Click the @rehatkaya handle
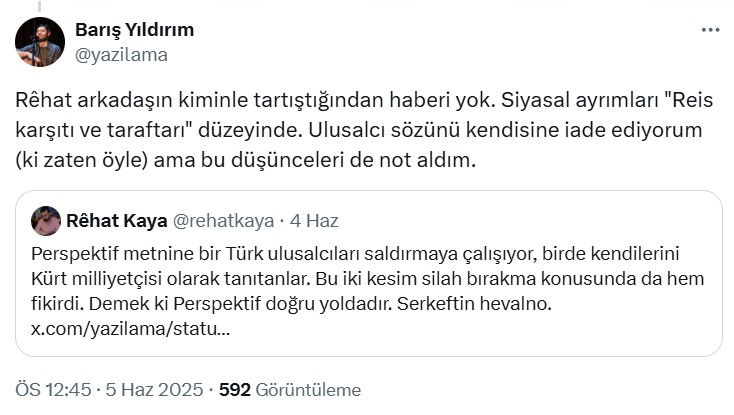Image resolution: width=734 pixels, height=415 pixels. (218, 221)
